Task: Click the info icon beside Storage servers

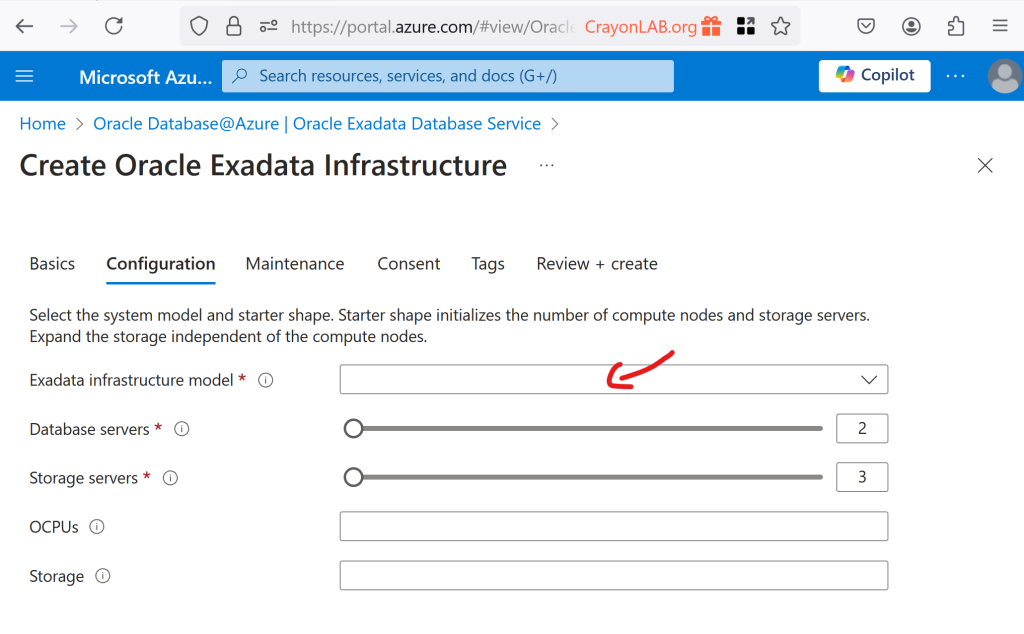Action: pos(170,478)
